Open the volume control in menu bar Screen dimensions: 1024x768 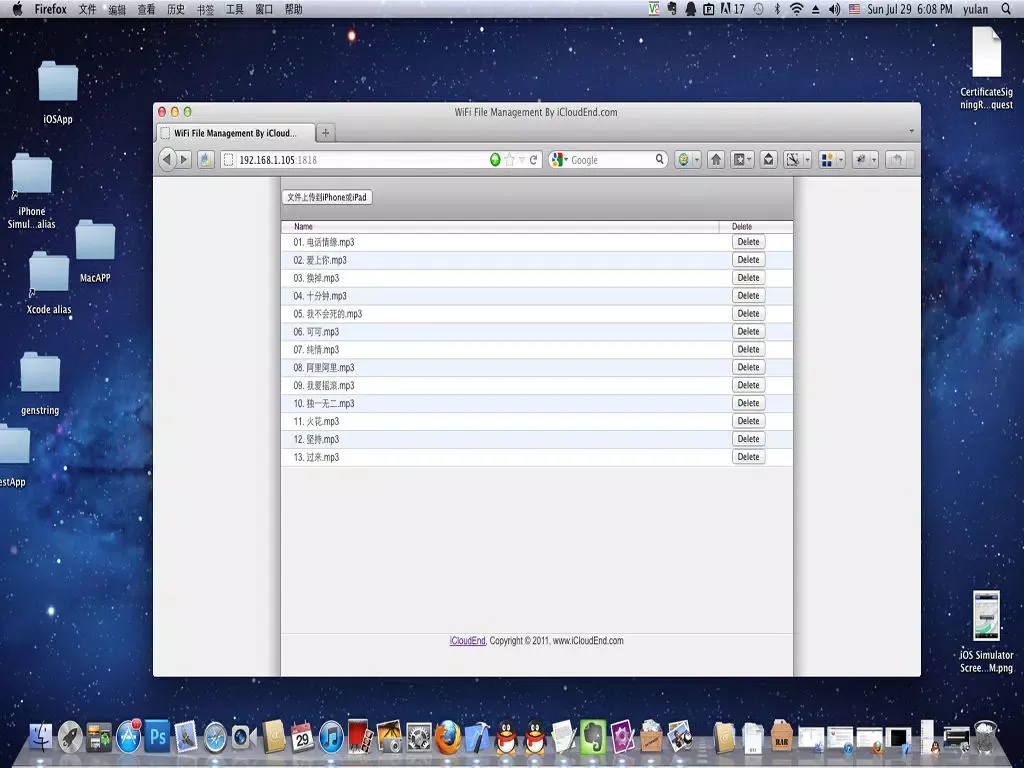(x=834, y=9)
